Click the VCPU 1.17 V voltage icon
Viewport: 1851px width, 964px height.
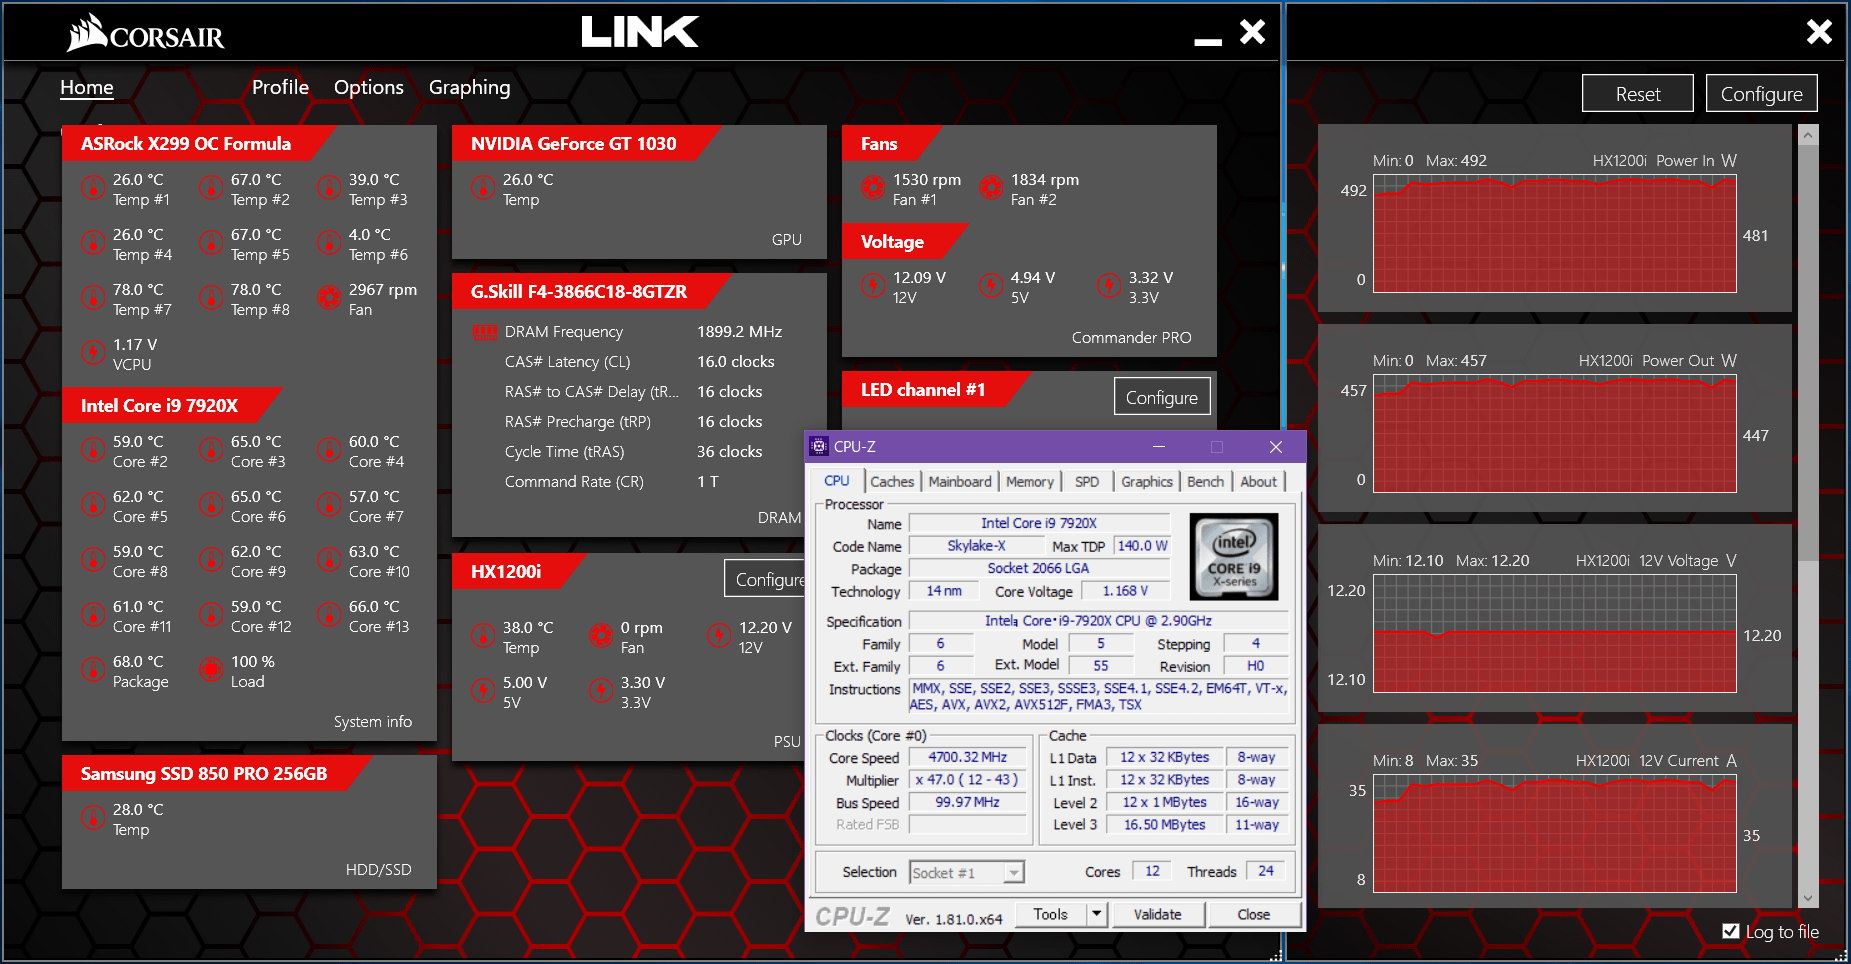tap(93, 352)
